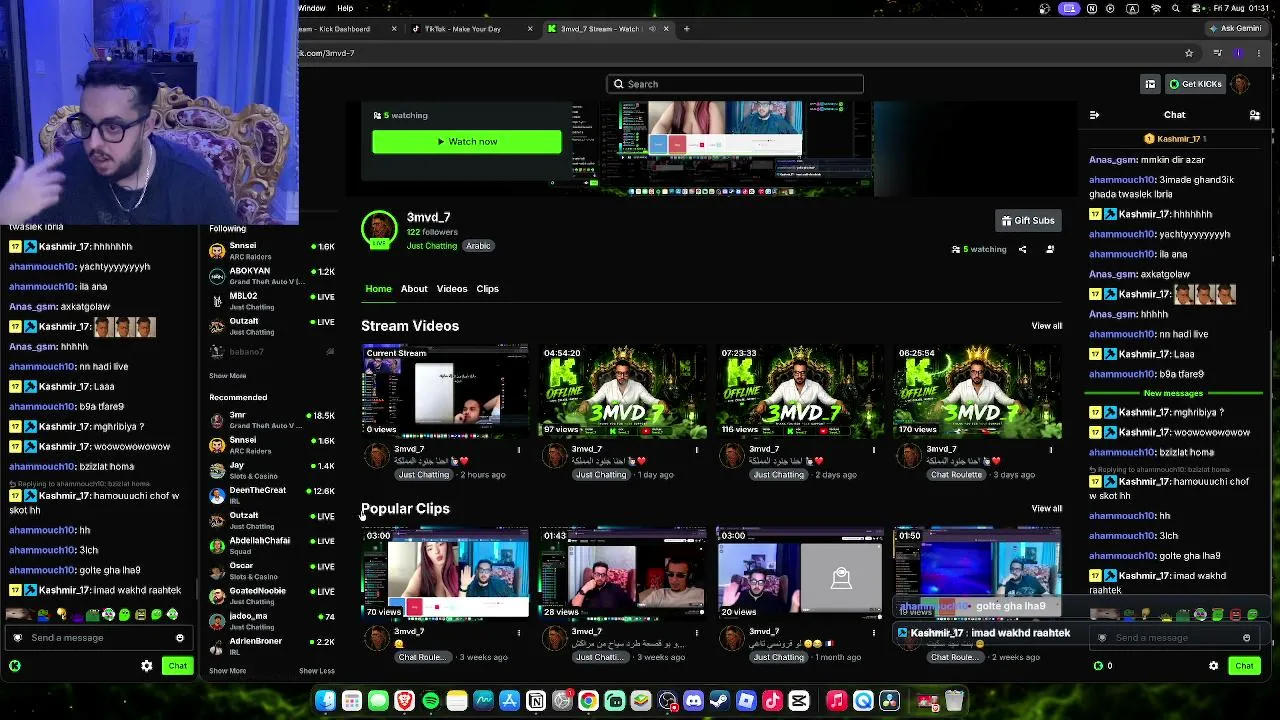1280x720 pixels.
Task: Open Chrome profile avatar
Action: point(1238,53)
